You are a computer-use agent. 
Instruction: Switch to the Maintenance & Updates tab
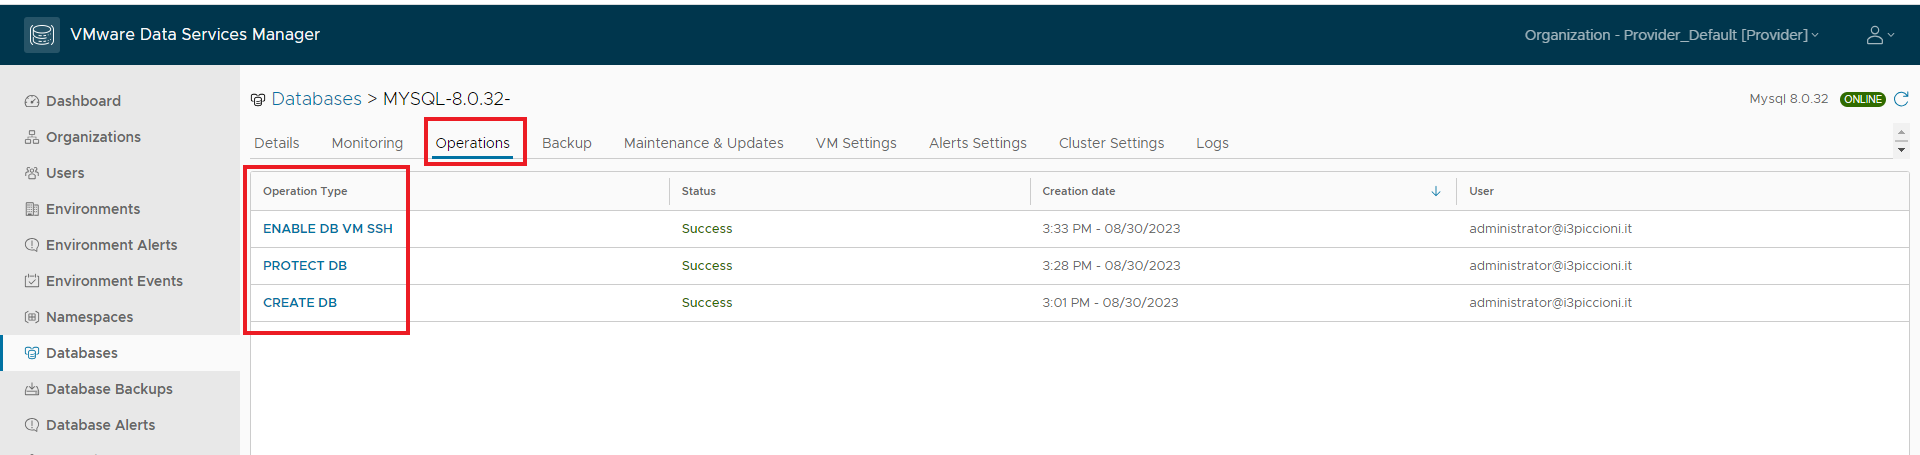click(704, 143)
